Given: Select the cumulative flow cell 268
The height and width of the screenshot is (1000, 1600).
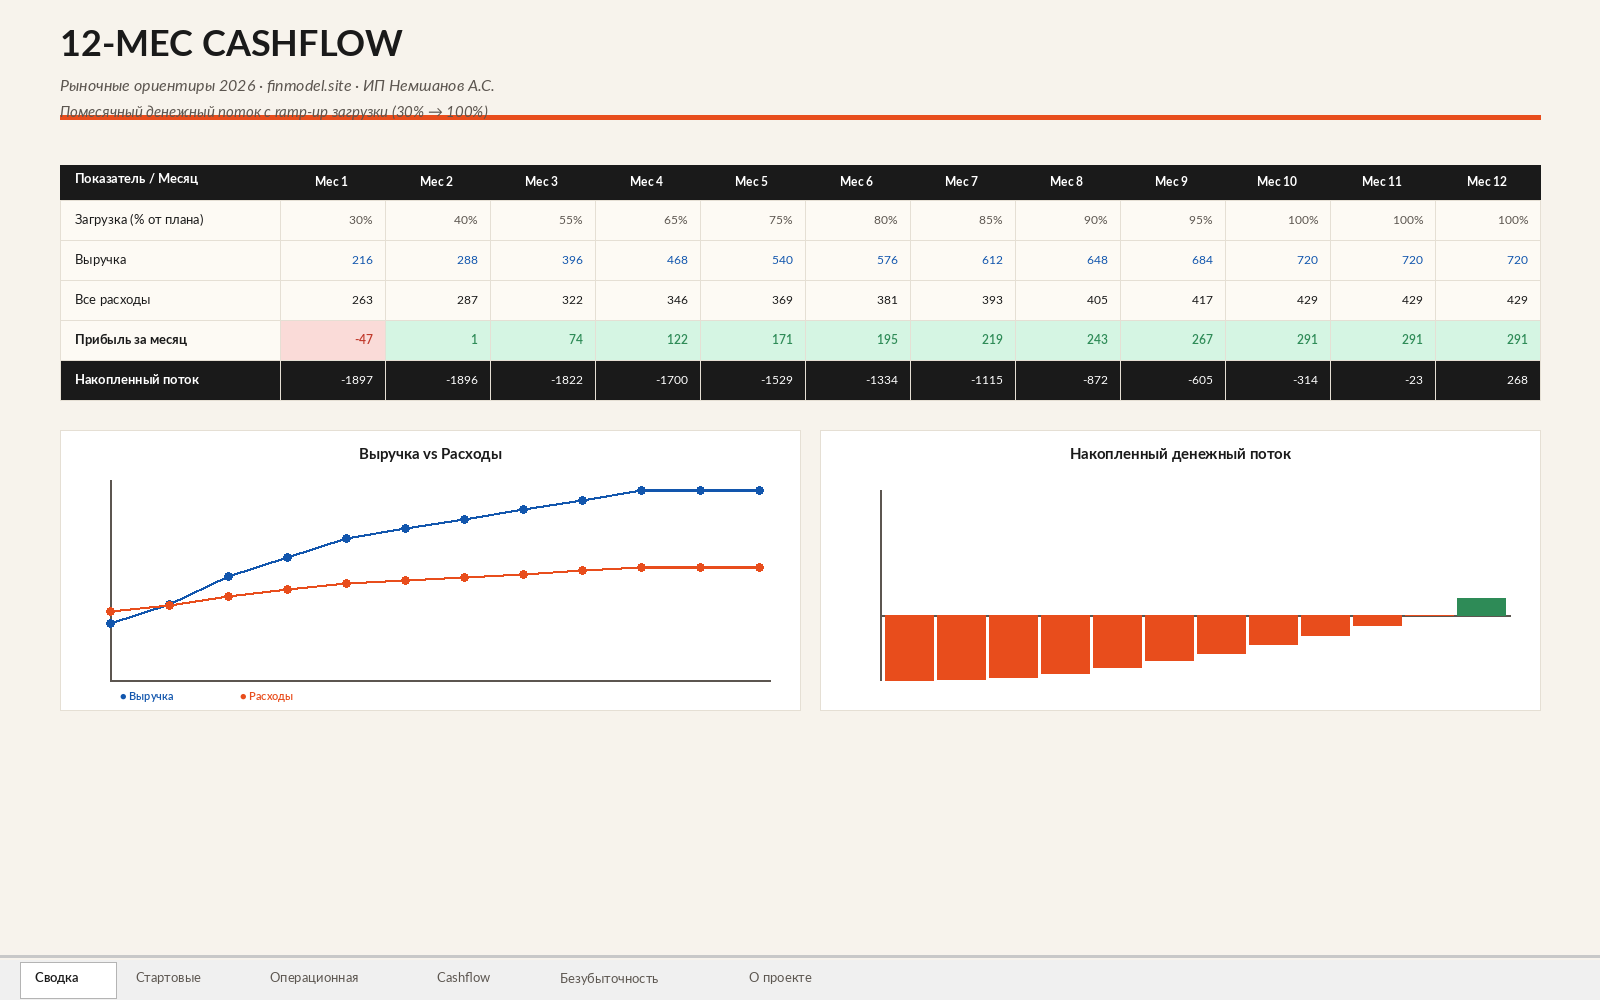Looking at the screenshot, I should pyautogui.click(x=1488, y=380).
